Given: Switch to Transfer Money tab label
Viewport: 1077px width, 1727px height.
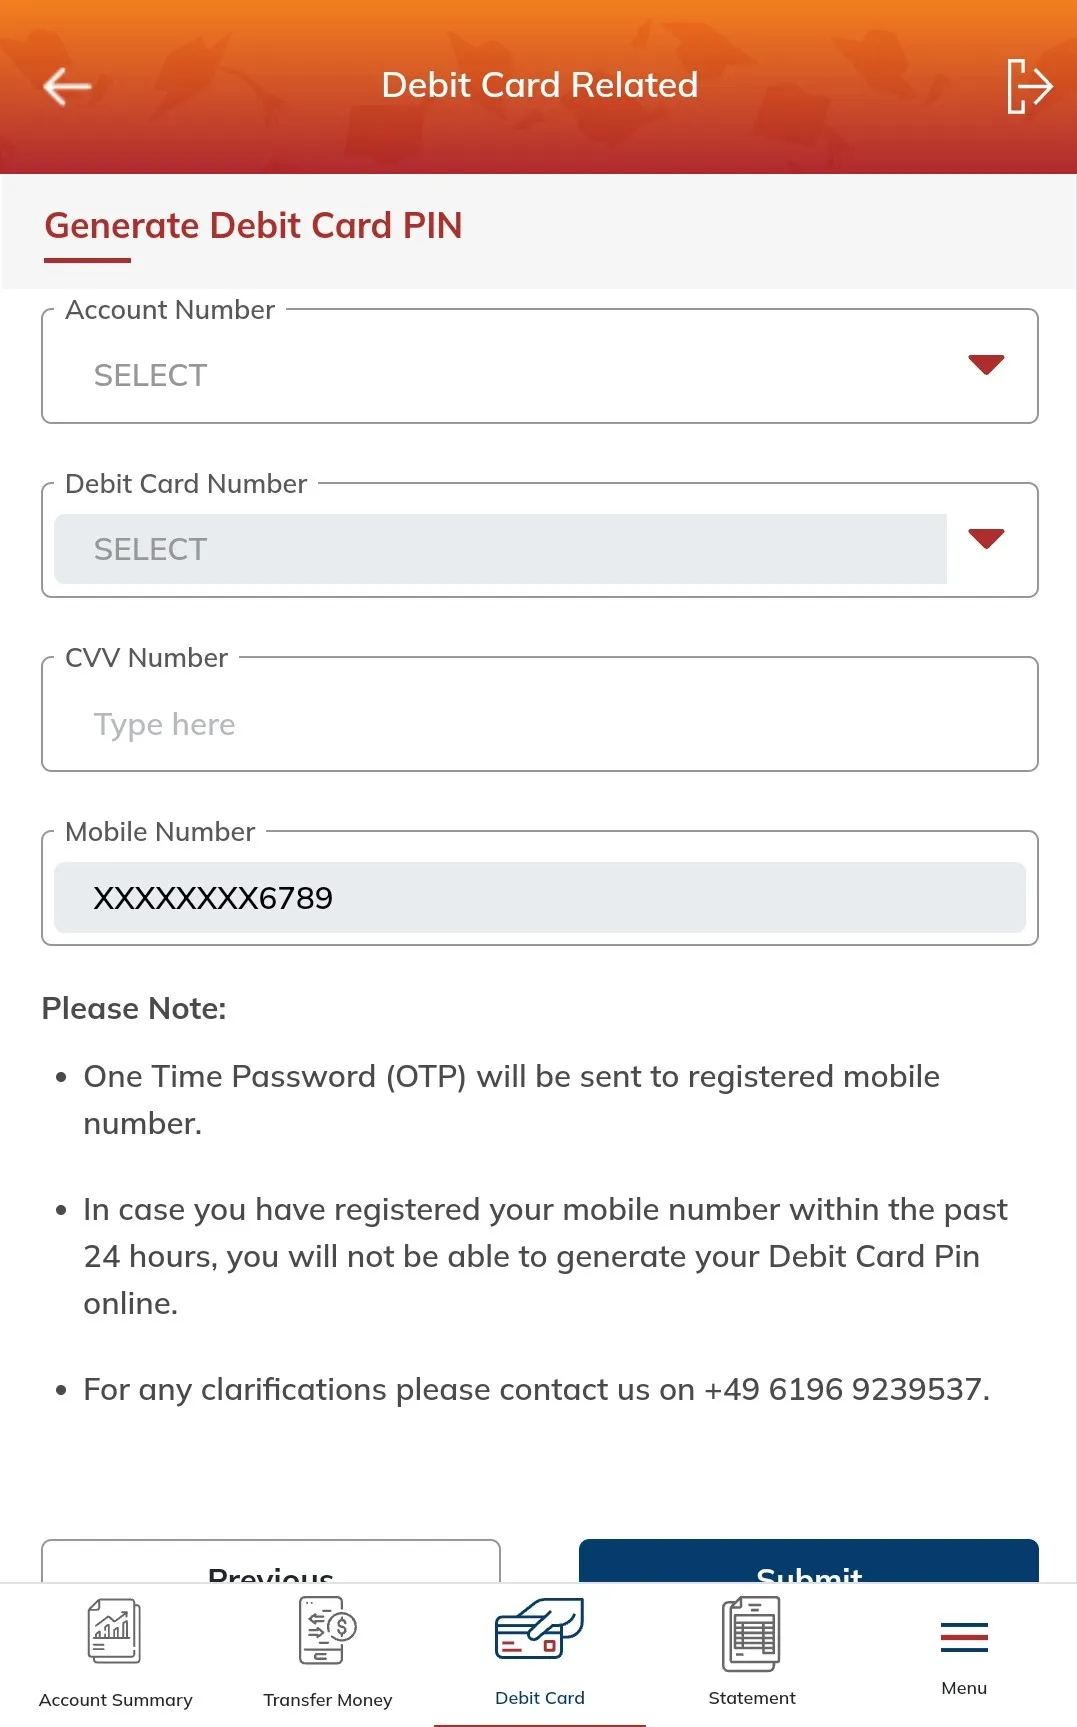Looking at the screenshot, I should [x=328, y=1700].
